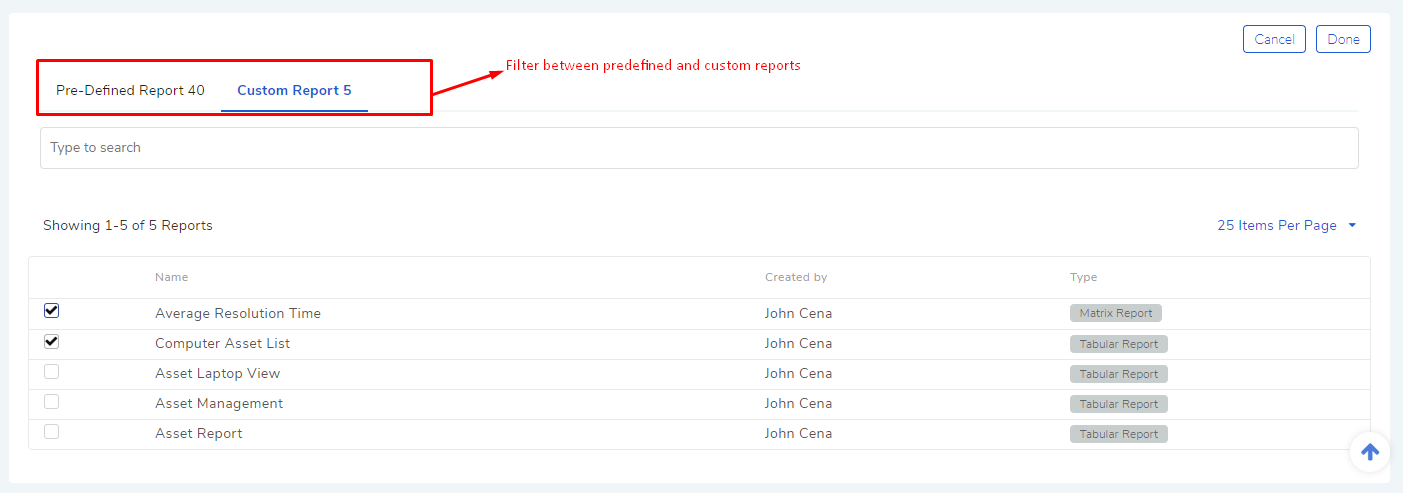The width and height of the screenshot is (1403, 493).
Task: Tick the Asset Management checkbox
Action: (x=52, y=401)
